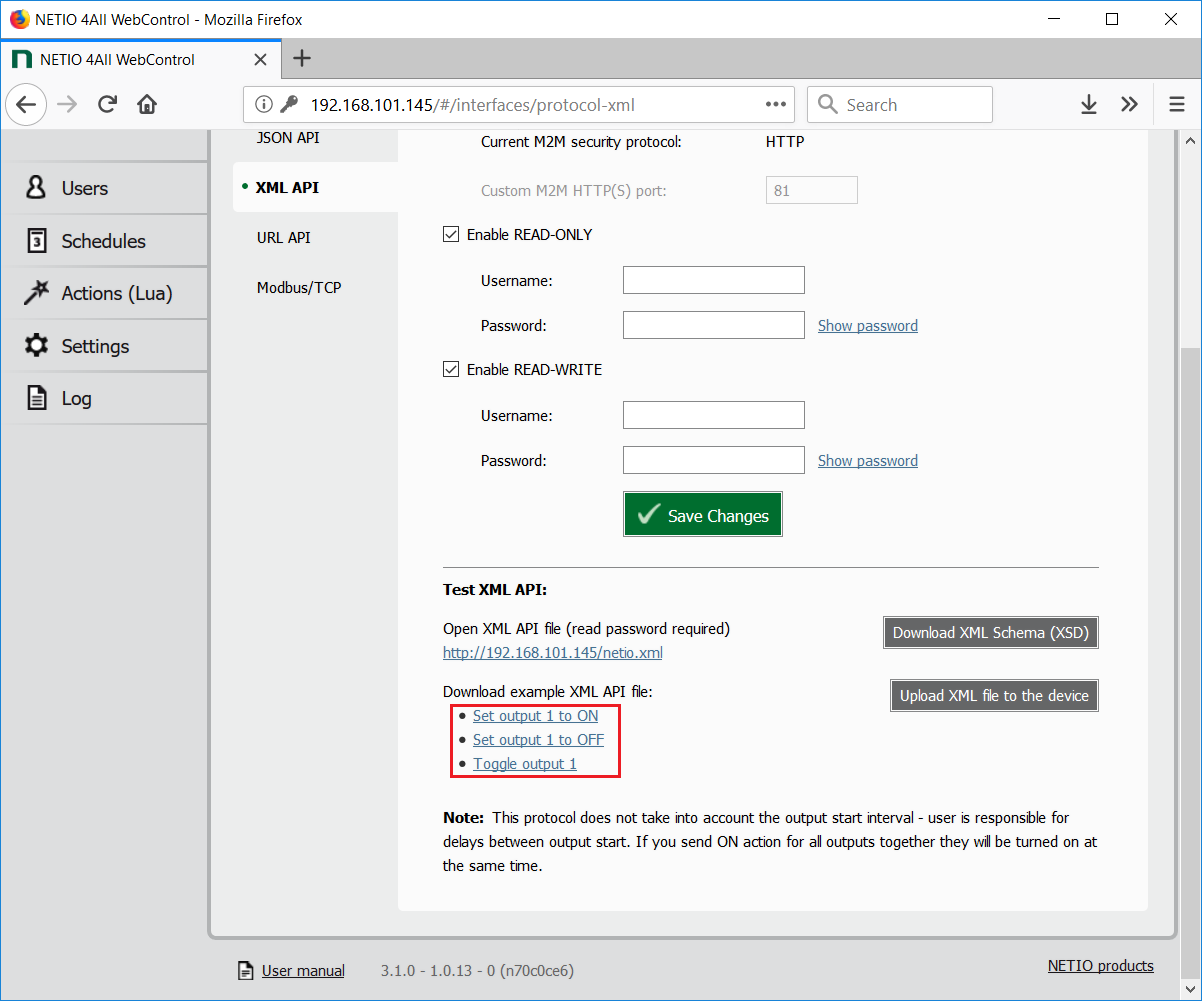Focus the READ-ONLY Password field
This screenshot has height=1001, width=1202.
click(714, 325)
